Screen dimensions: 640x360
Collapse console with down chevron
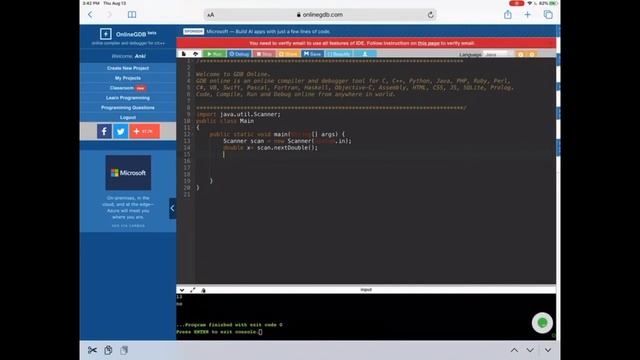(x=182, y=290)
